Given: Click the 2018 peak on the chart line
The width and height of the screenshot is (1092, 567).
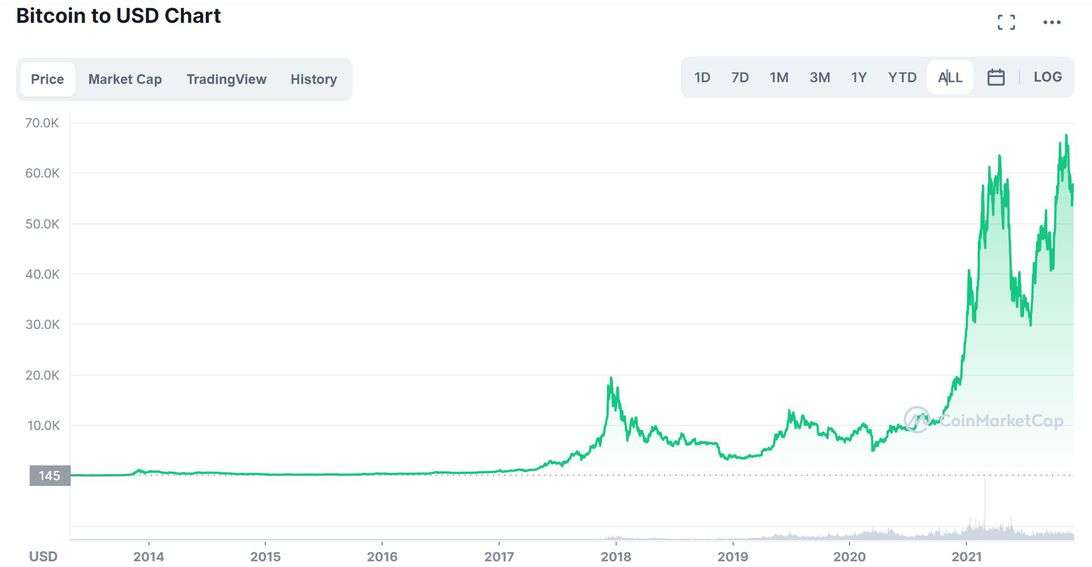Looking at the screenshot, I should click(x=611, y=379).
